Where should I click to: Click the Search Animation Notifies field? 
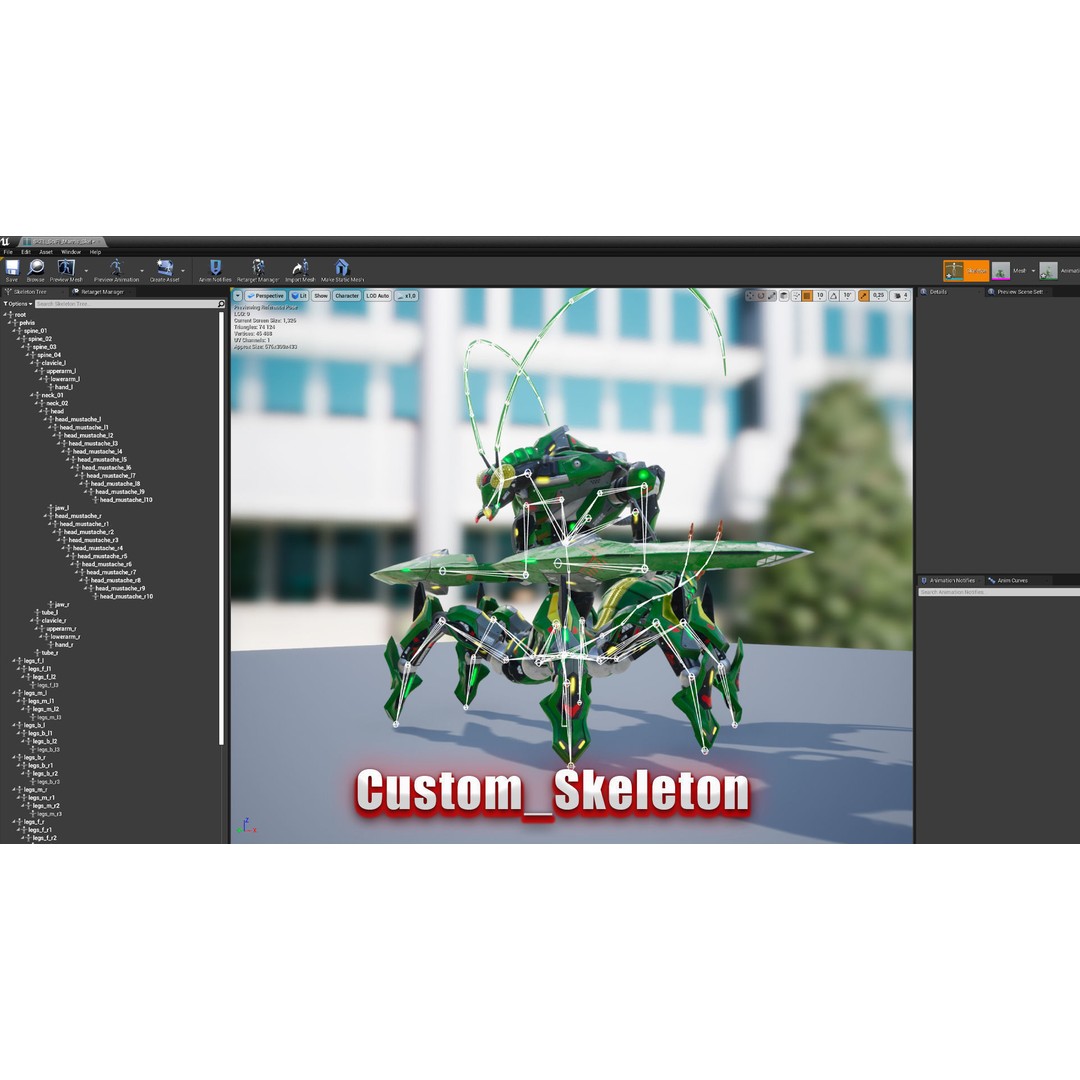(999, 592)
